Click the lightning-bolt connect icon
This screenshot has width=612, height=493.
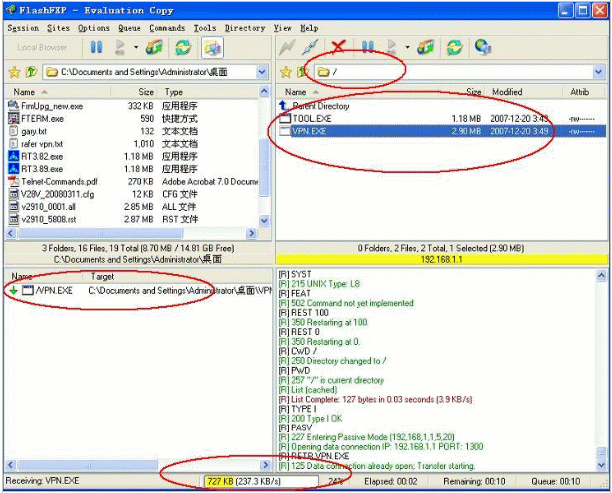pyautogui.click(x=287, y=47)
